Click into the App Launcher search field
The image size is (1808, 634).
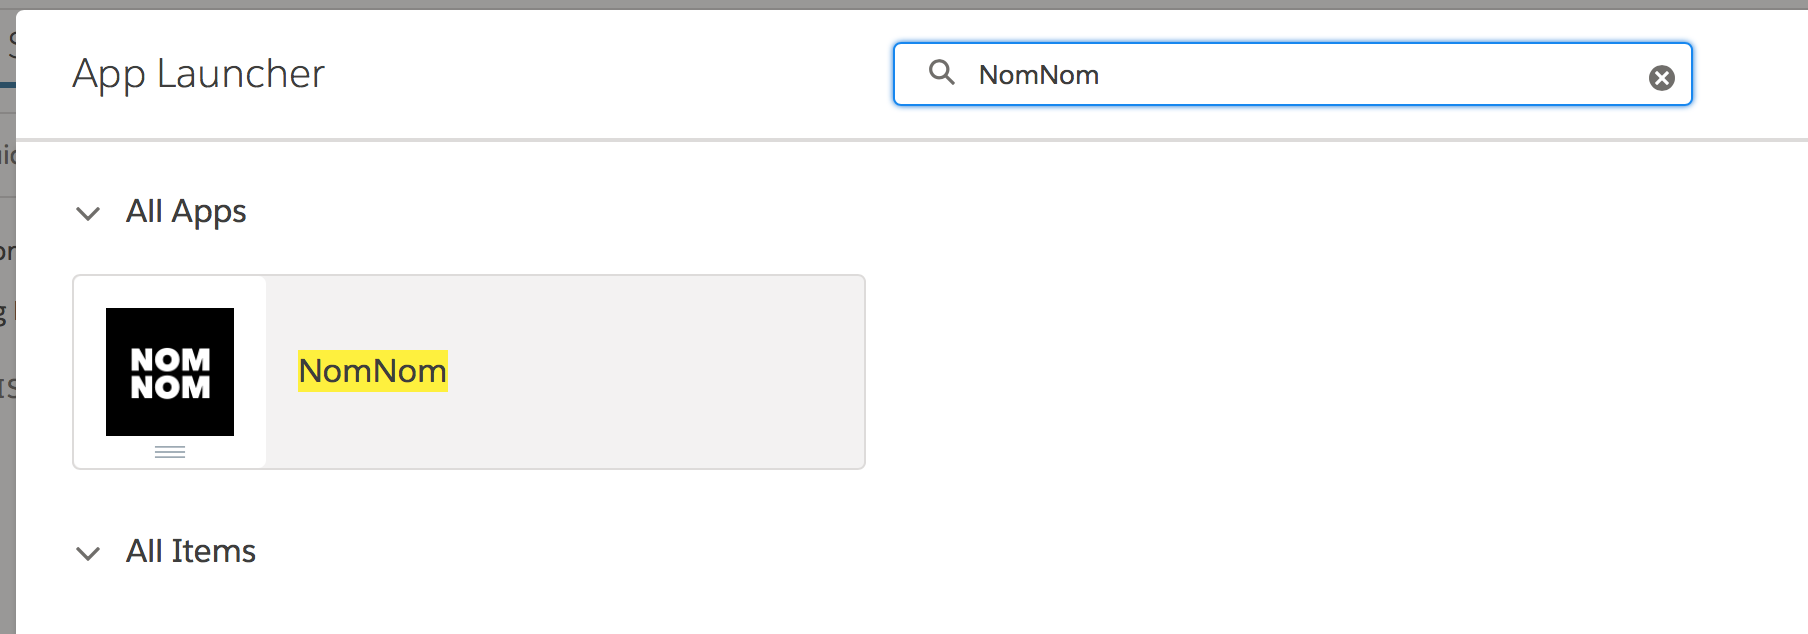coord(1292,74)
